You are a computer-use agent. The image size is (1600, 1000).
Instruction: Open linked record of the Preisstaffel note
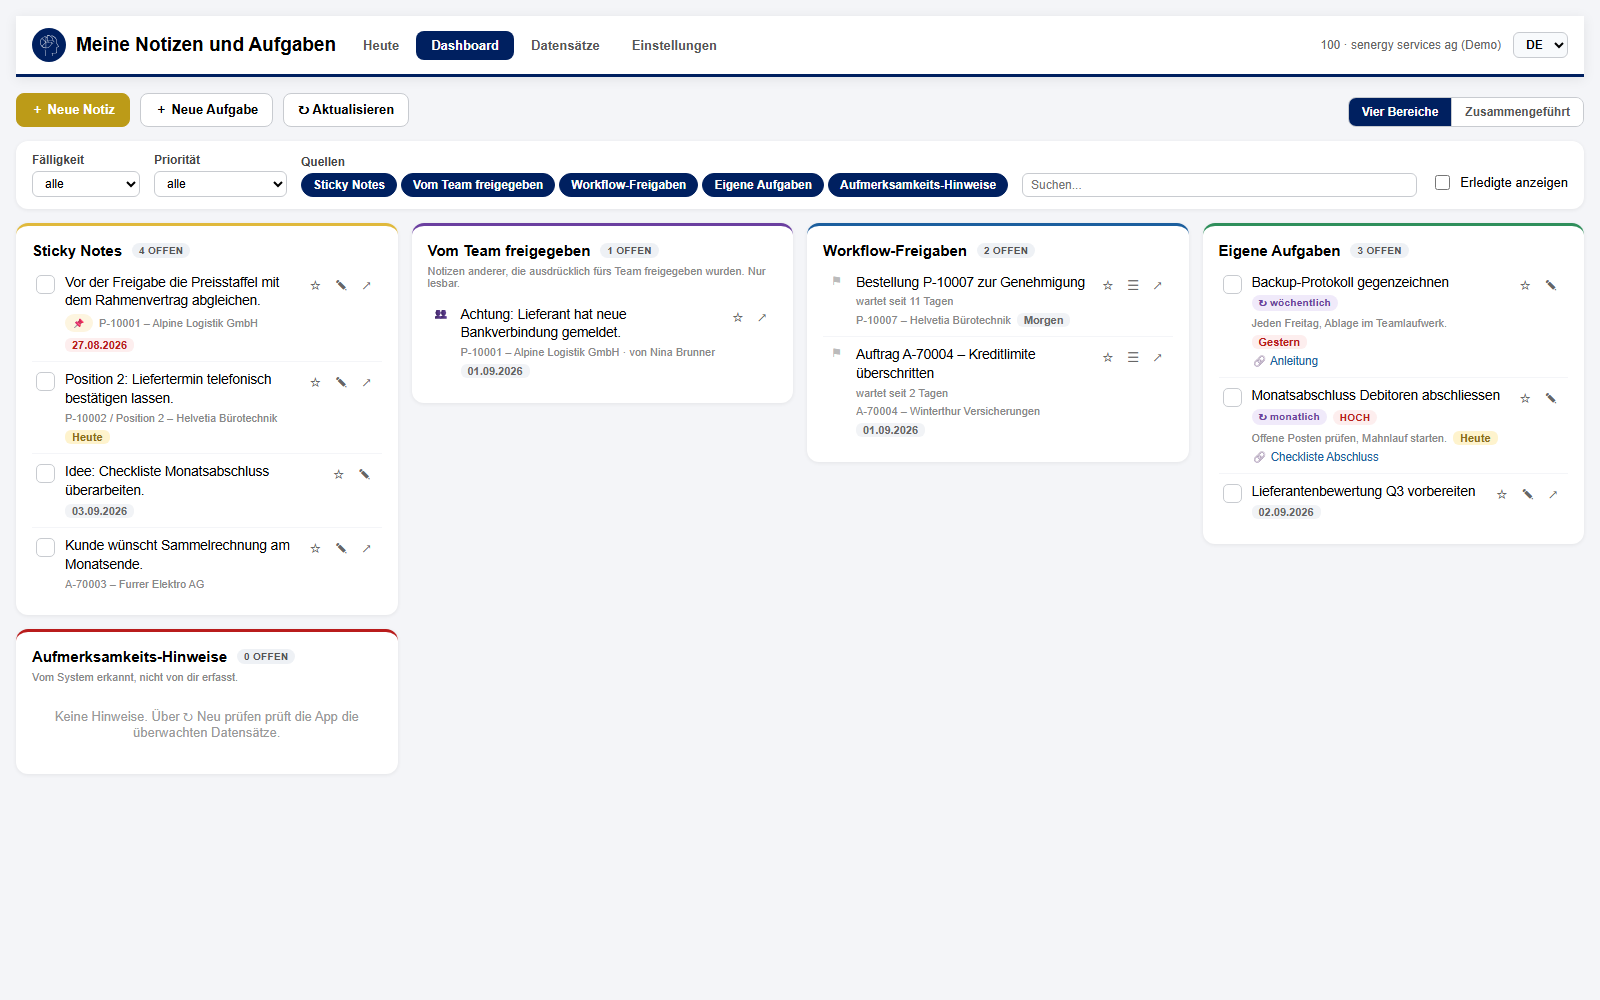tap(367, 285)
